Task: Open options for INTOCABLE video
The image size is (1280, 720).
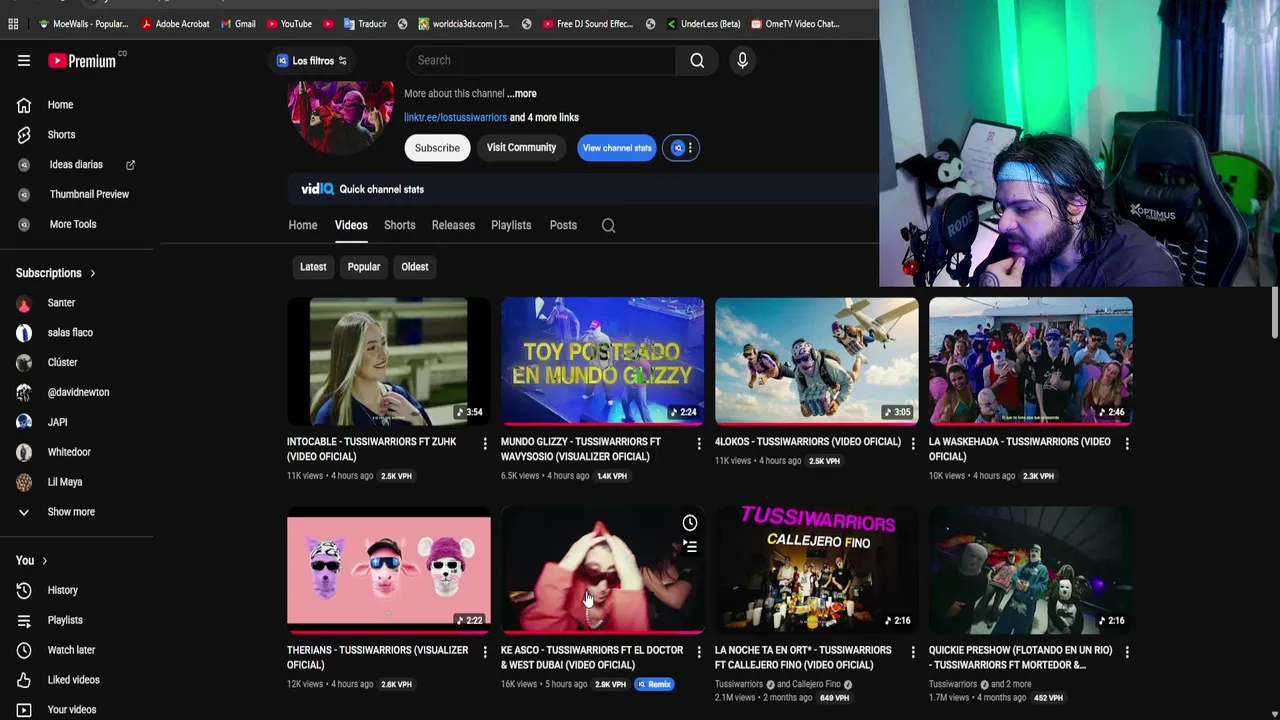Action: [485, 443]
